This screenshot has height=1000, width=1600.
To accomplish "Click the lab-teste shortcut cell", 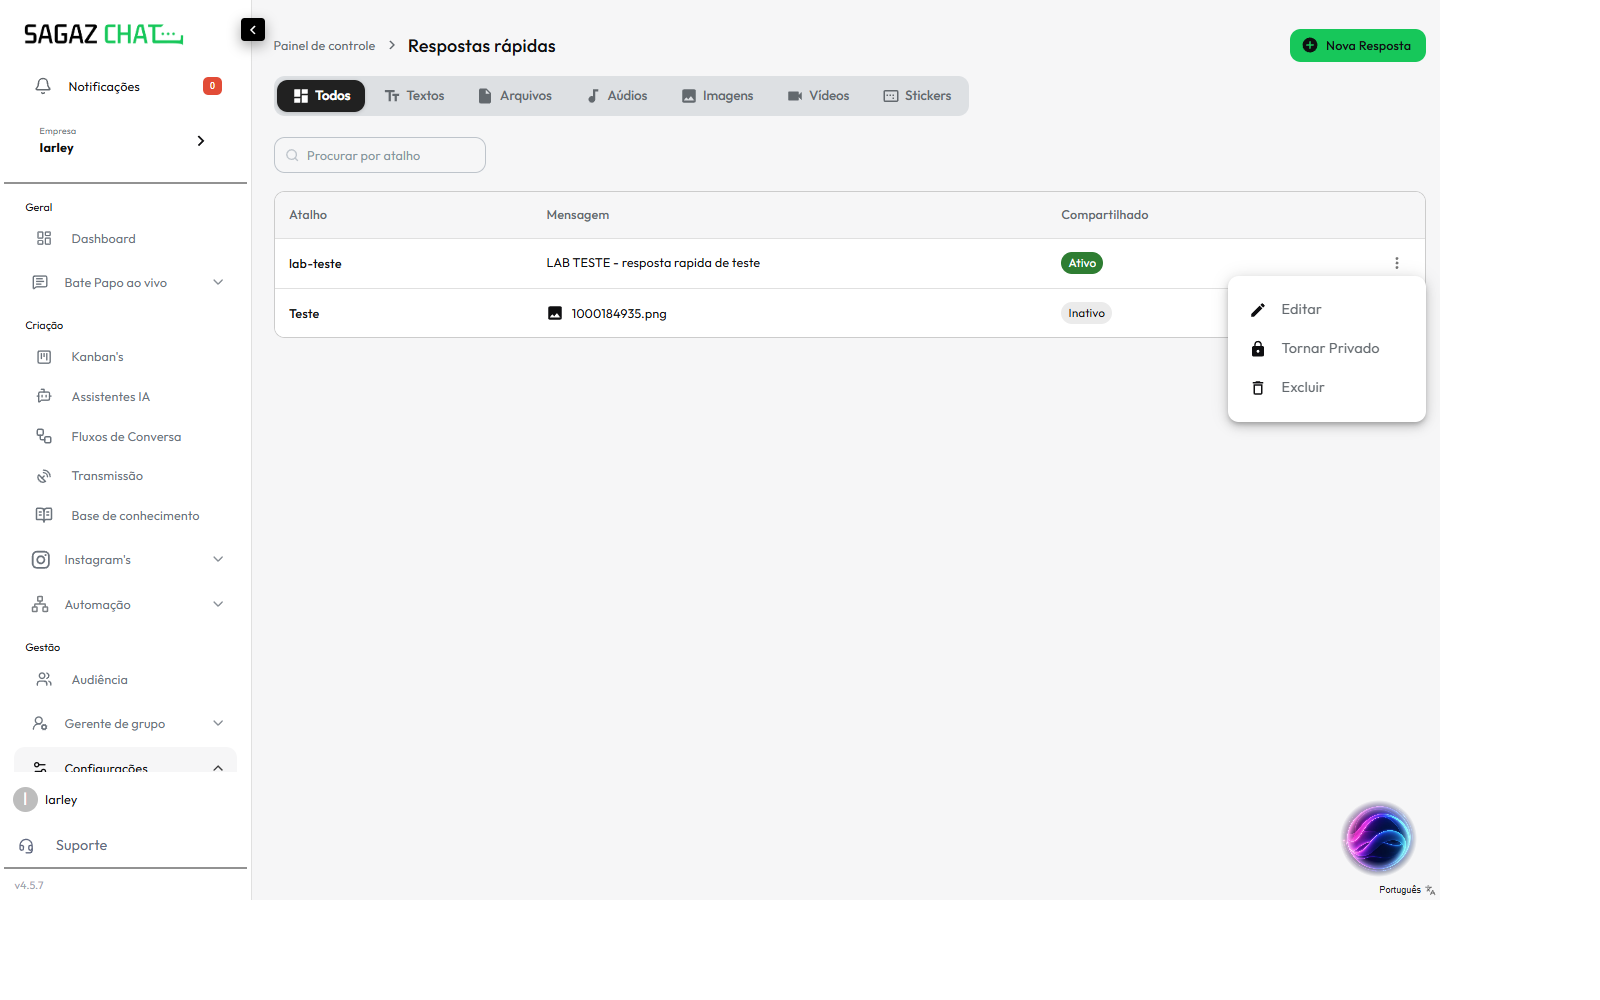I will 315,264.
